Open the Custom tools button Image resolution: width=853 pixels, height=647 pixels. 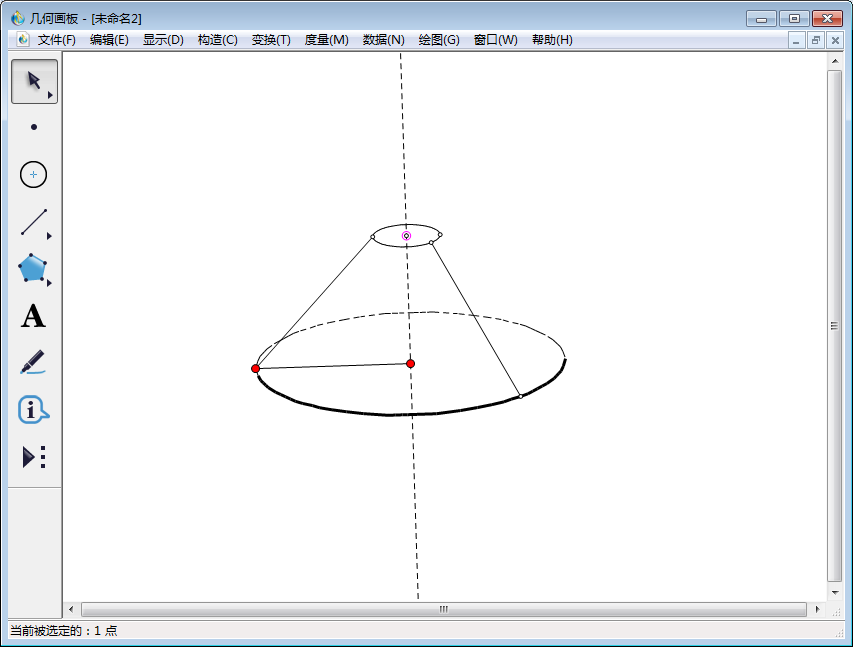(x=34, y=457)
